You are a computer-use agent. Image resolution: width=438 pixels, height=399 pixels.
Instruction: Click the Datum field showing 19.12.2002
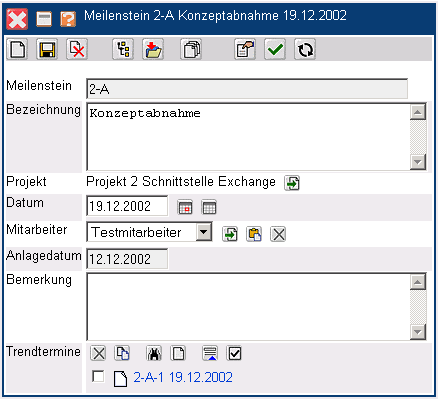point(127,206)
